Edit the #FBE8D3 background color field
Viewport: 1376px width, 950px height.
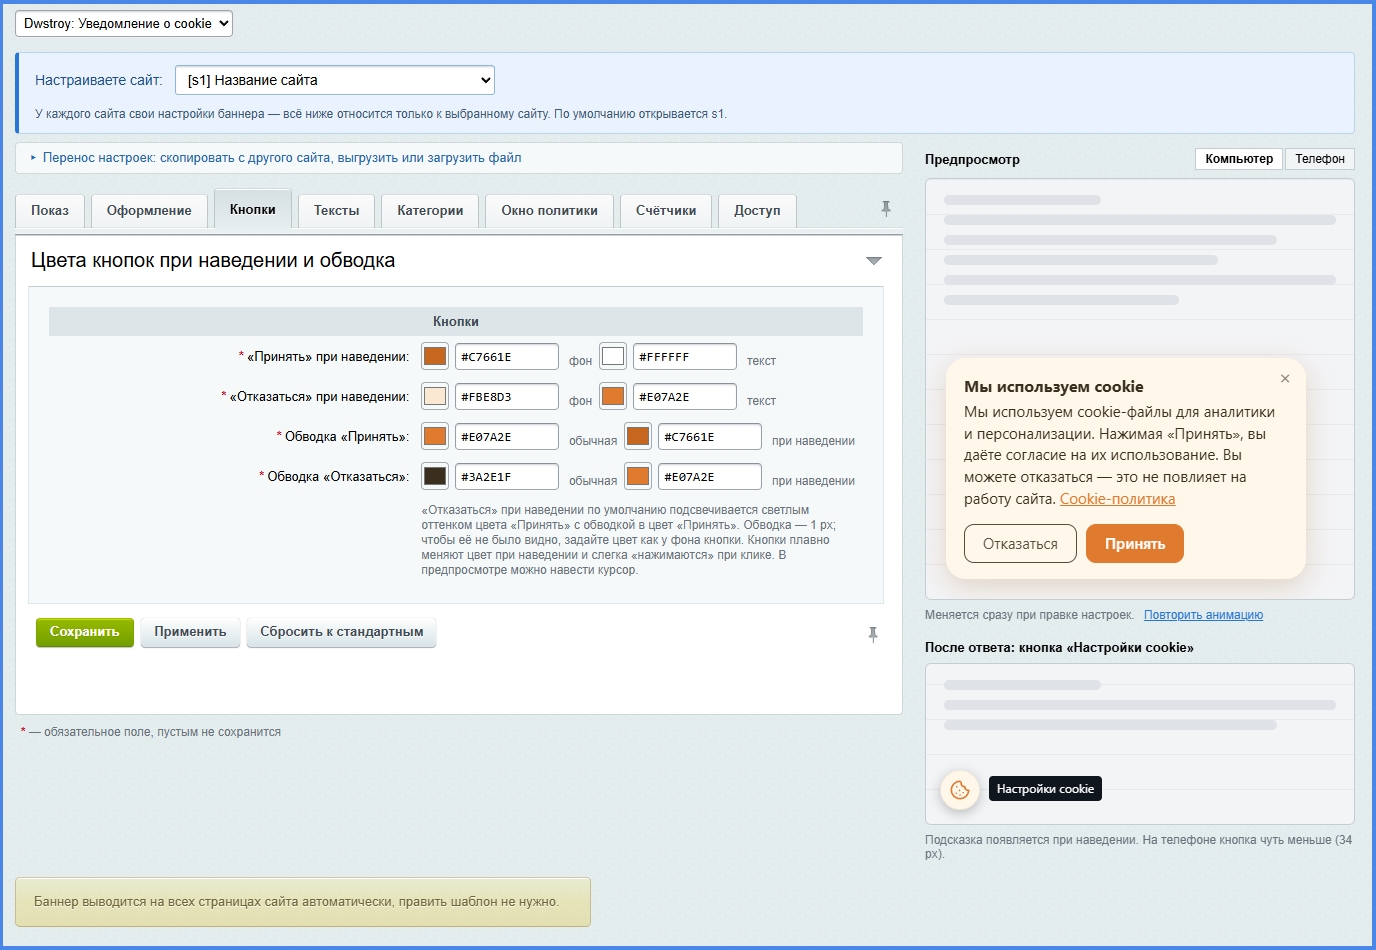click(x=507, y=397)
